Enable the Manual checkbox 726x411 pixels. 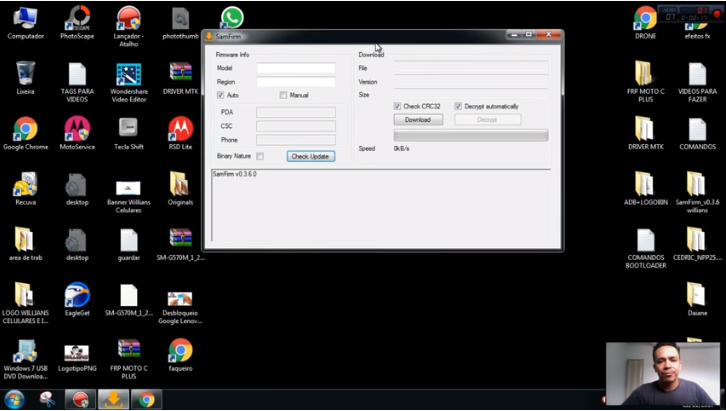[283, 95]
